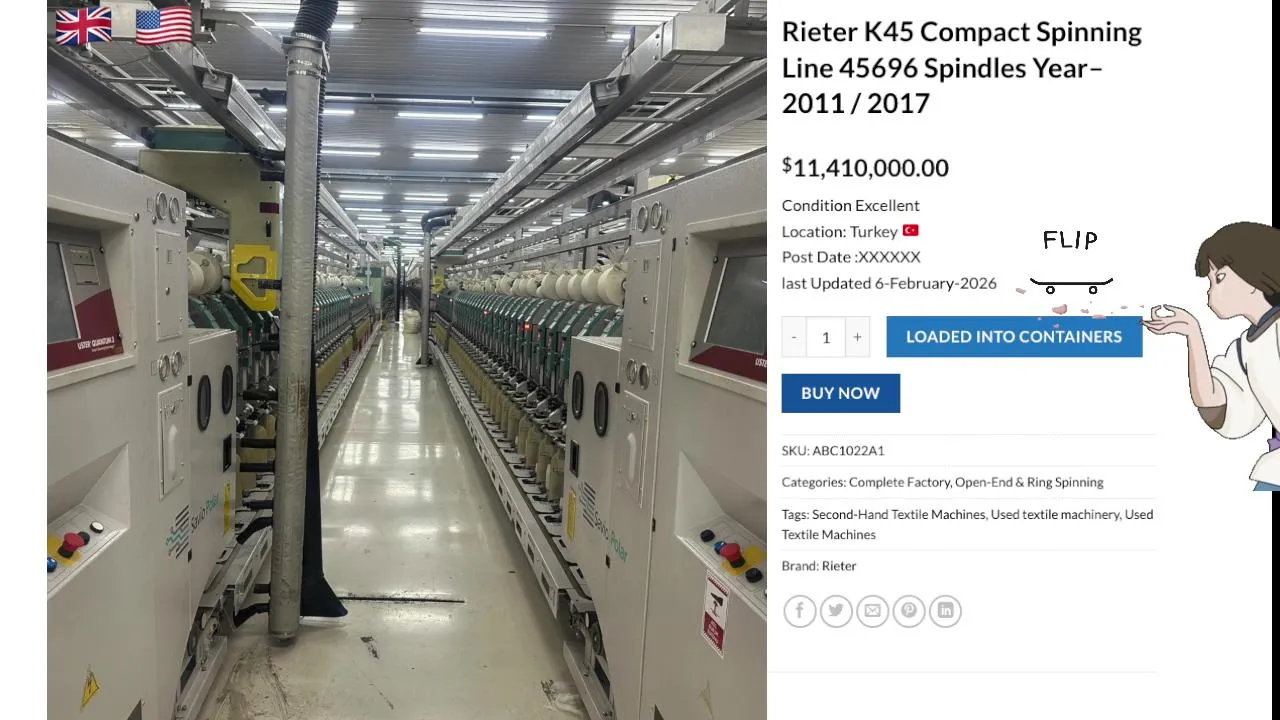Share this product on Twitter
The width and height of the screenshot is (1280, 720).
coord(836,611)
